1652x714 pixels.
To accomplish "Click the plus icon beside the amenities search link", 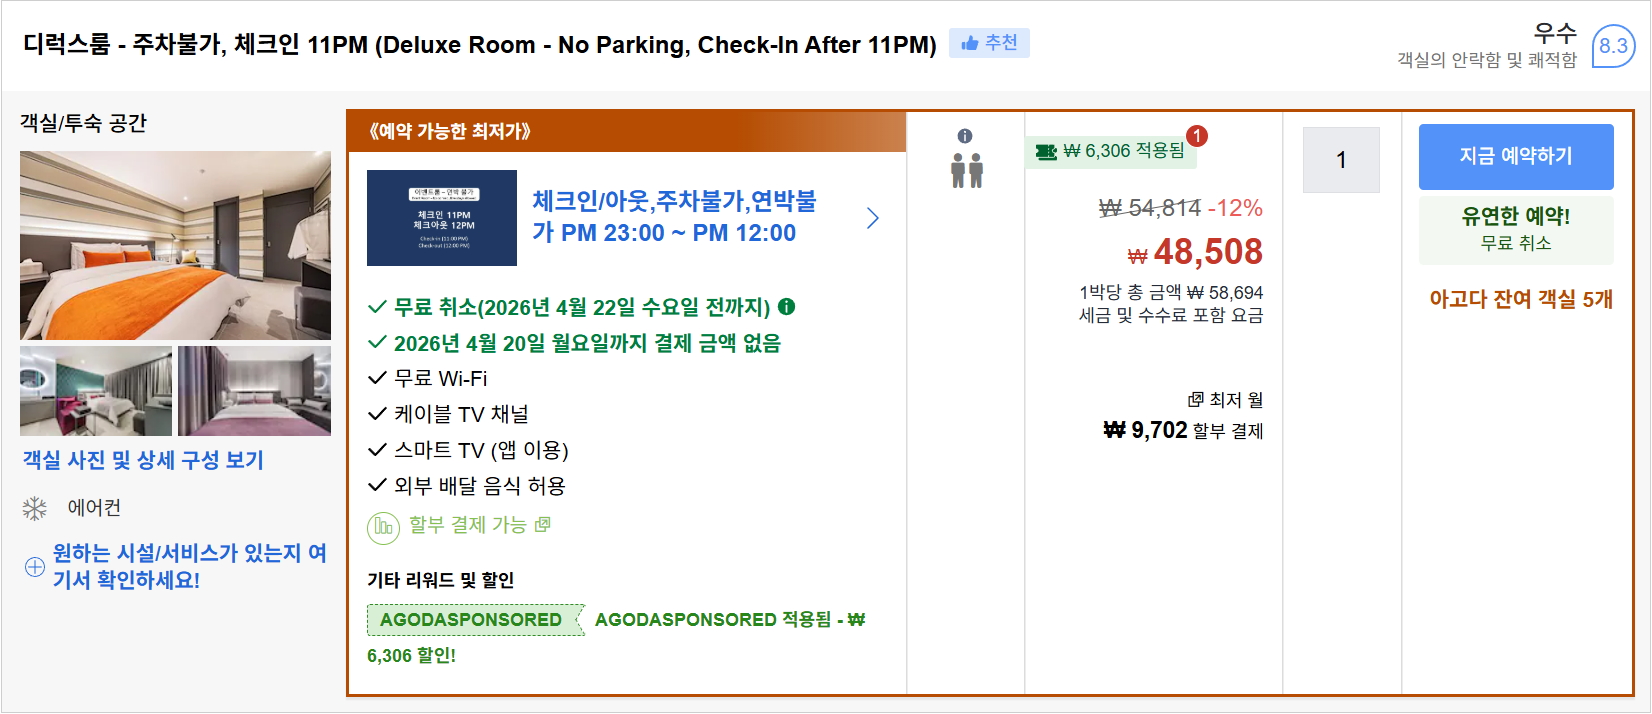I will click(33, 566).
